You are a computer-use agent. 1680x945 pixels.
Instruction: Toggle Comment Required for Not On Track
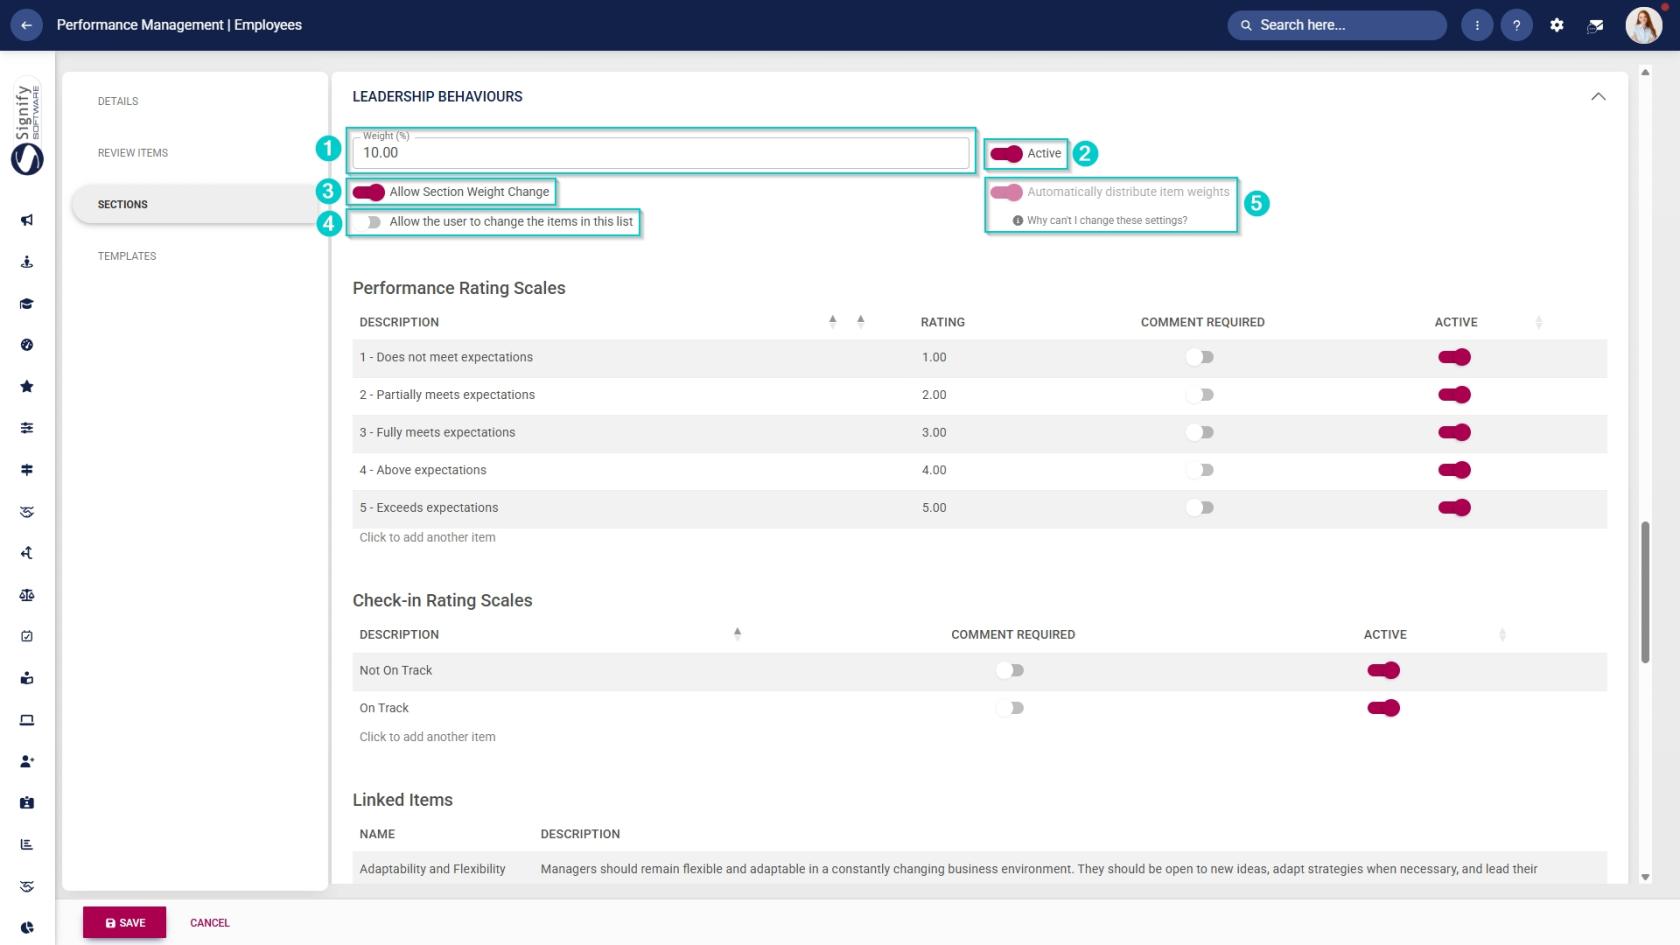click(1010, 670)
